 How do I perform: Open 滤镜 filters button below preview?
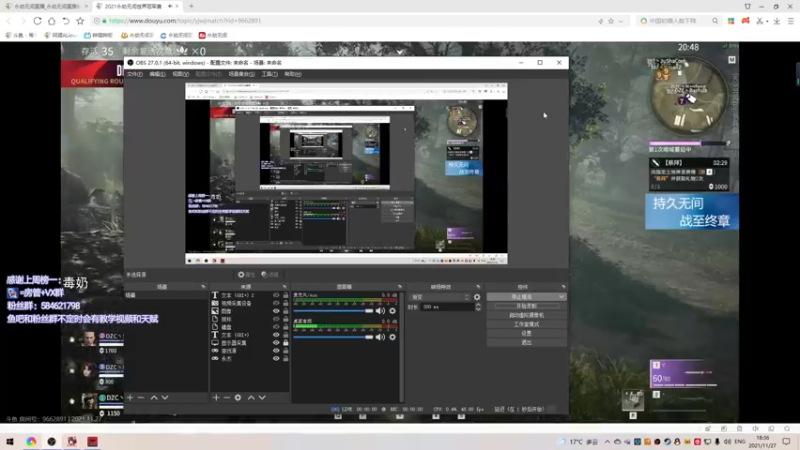pos(270,274)
